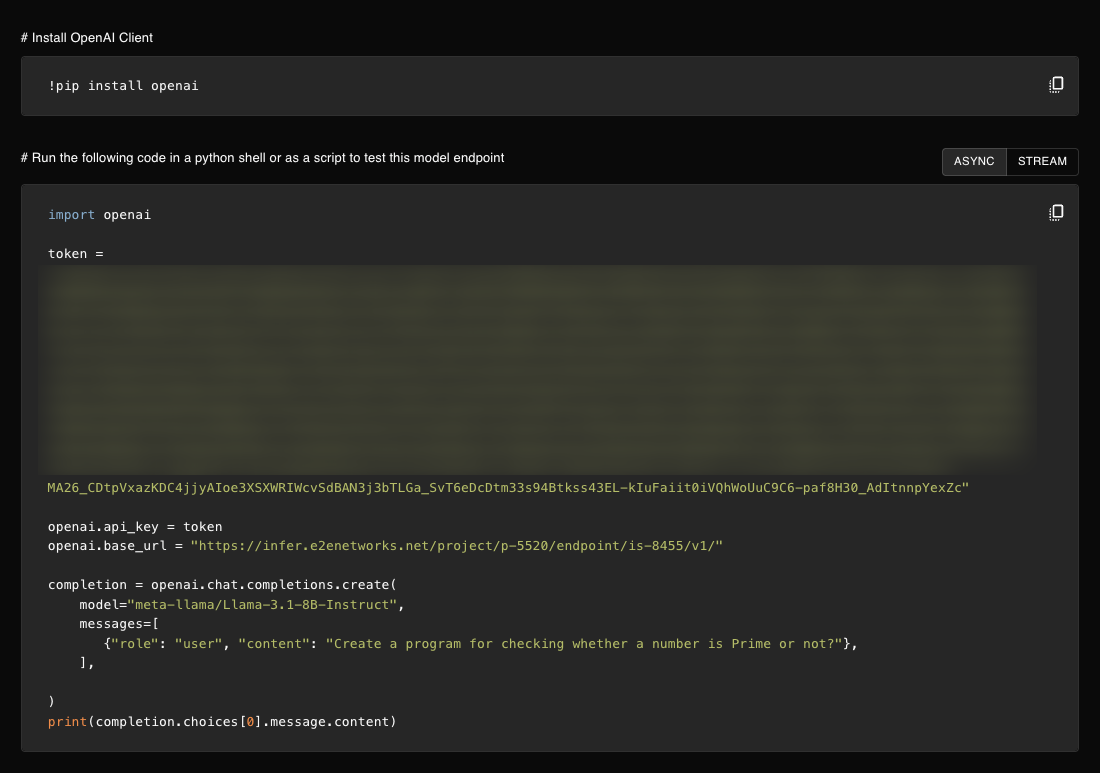Click the 'openai.api_key = token' line
This screenshot has height=773, width=1100.
tap(135, 527)
